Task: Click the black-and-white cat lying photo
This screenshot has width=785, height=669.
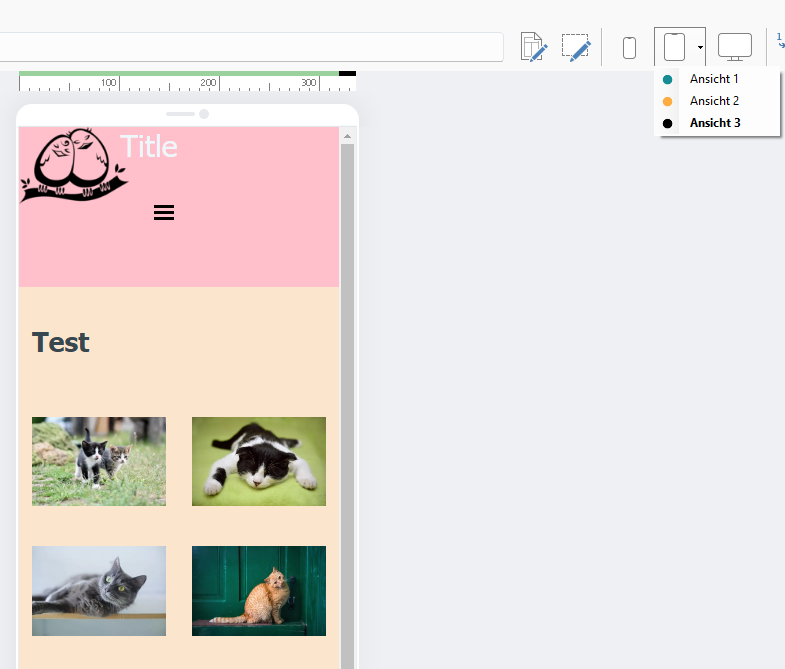Action: [x=259, y=461]
